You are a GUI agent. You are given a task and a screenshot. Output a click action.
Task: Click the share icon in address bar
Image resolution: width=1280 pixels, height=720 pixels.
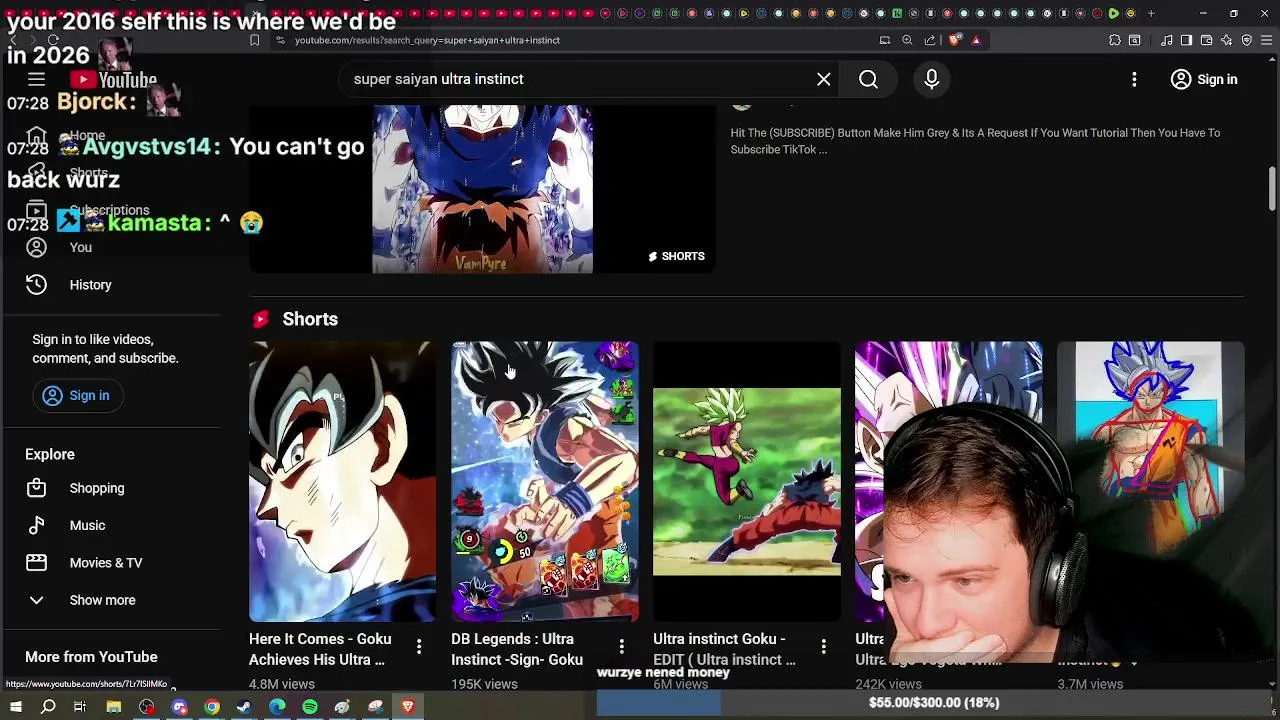(x=930, y=40)
